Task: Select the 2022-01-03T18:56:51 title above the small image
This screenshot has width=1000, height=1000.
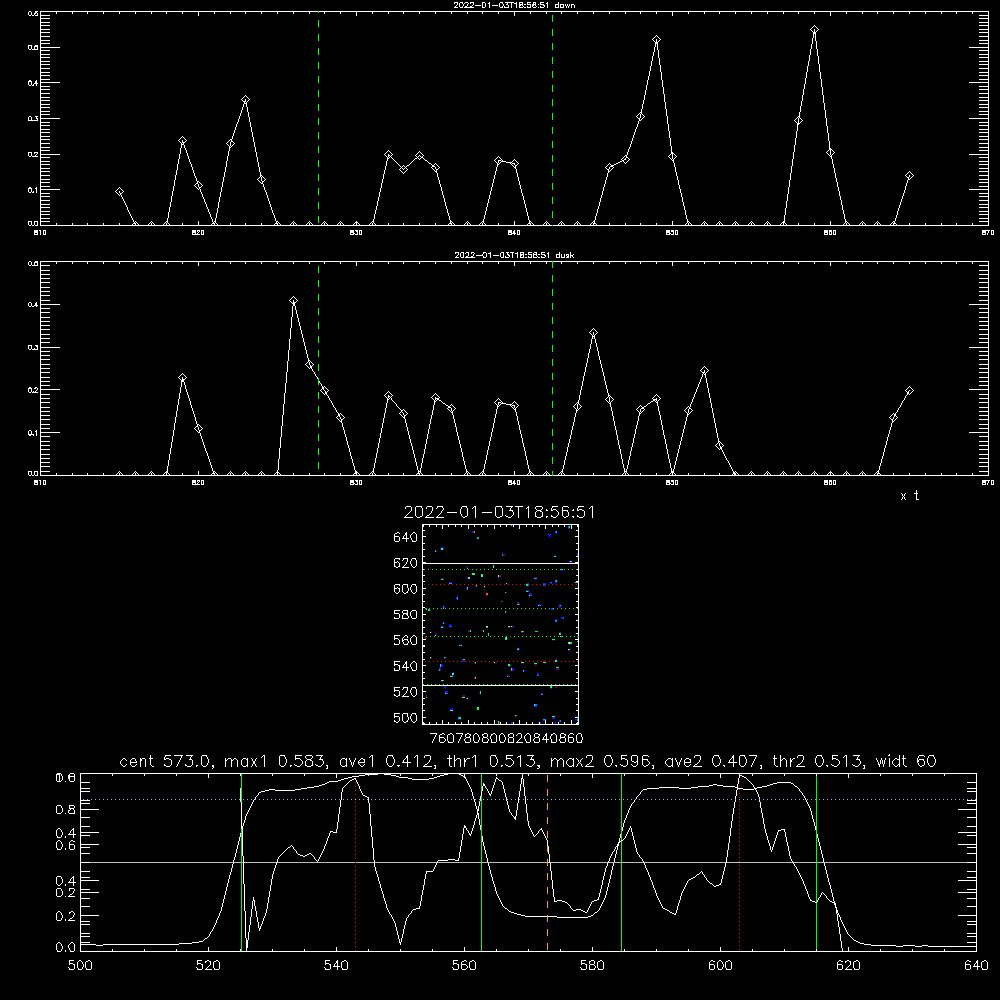Action: [x=499, y=512]
